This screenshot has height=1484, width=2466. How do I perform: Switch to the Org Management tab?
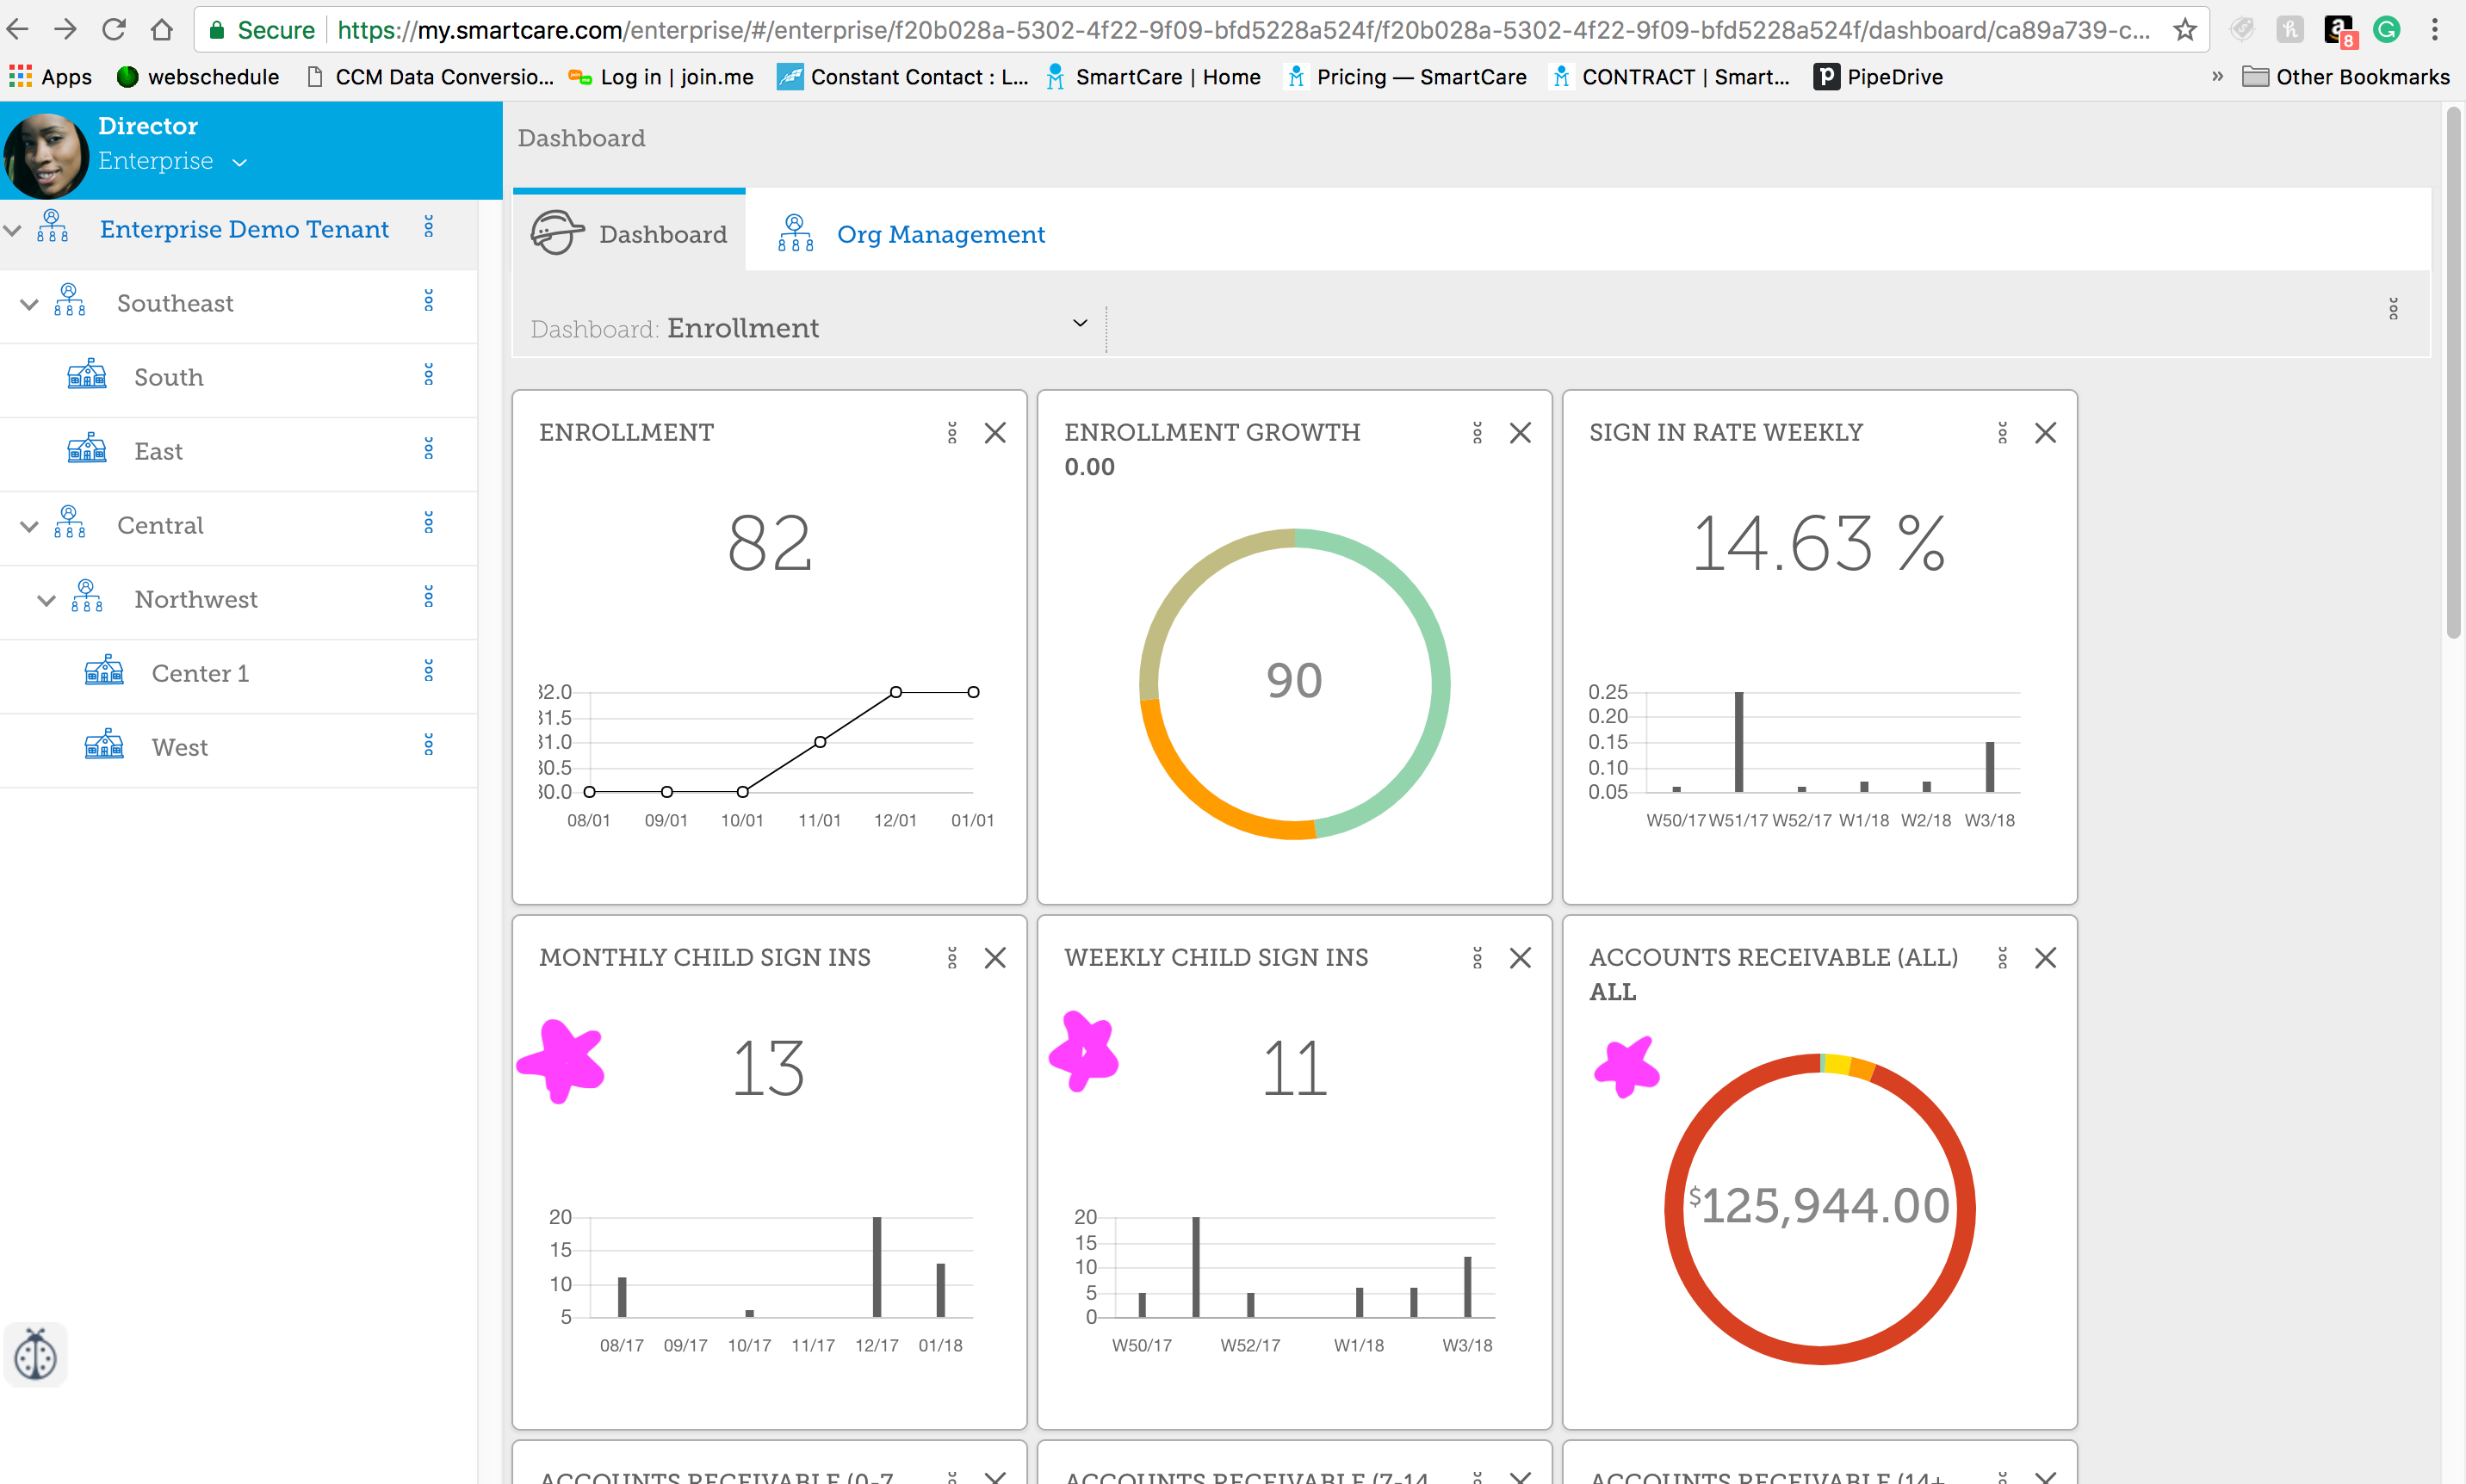911,233
